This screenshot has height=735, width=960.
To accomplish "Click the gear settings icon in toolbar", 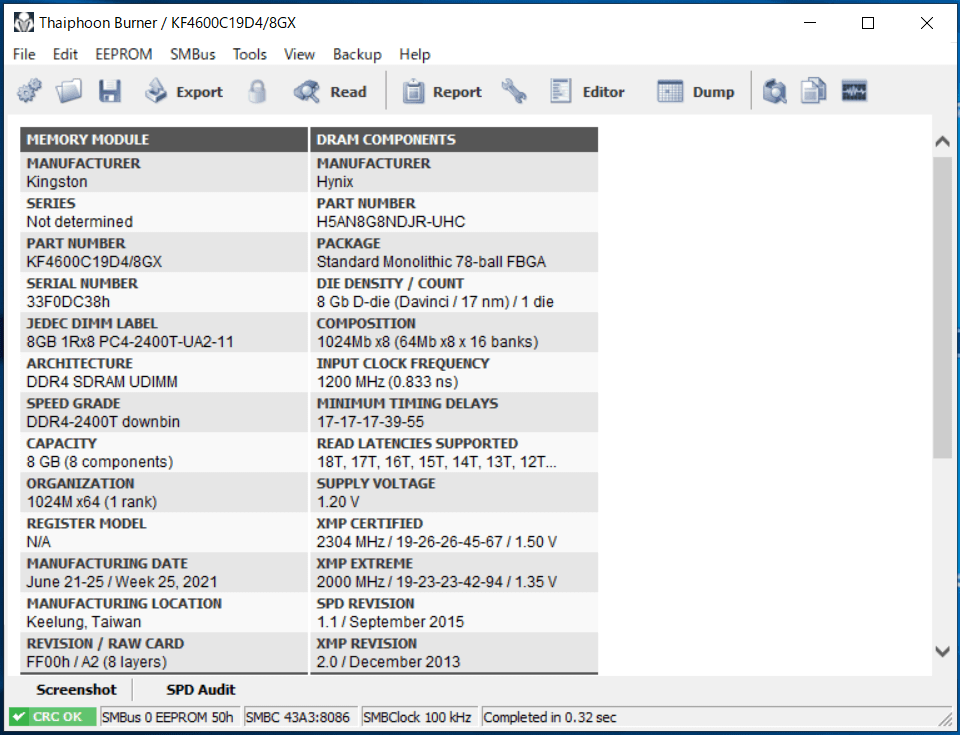I will [x=29, y=92].
